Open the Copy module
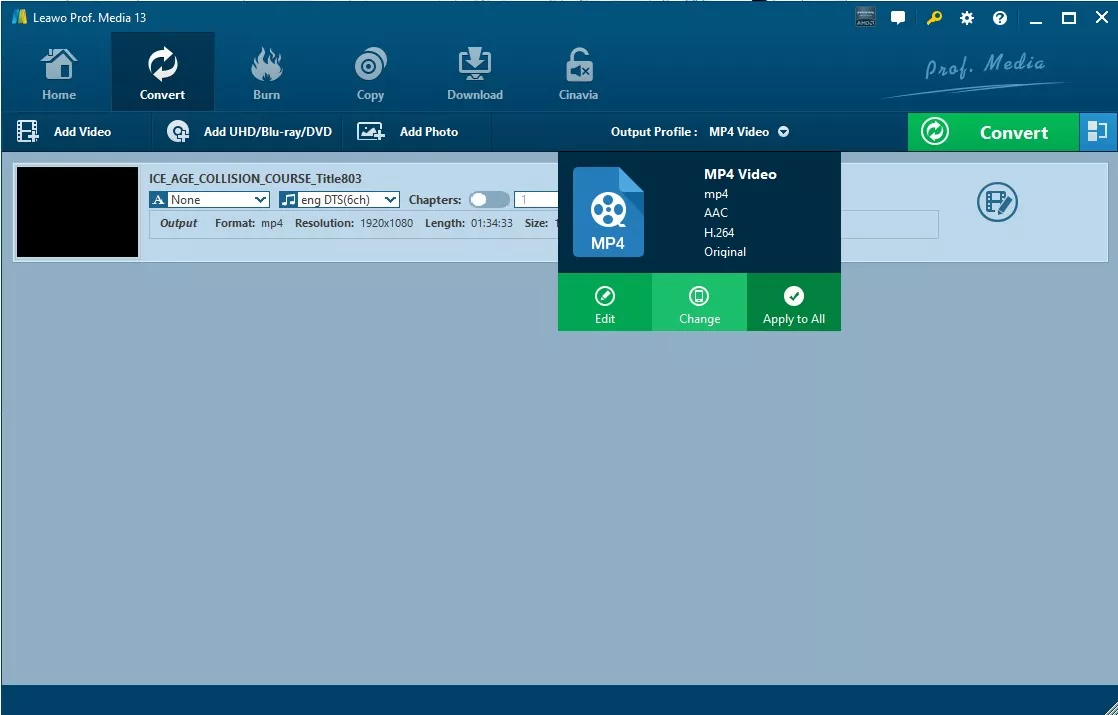 pyautogui.click(x=370, y=71)
